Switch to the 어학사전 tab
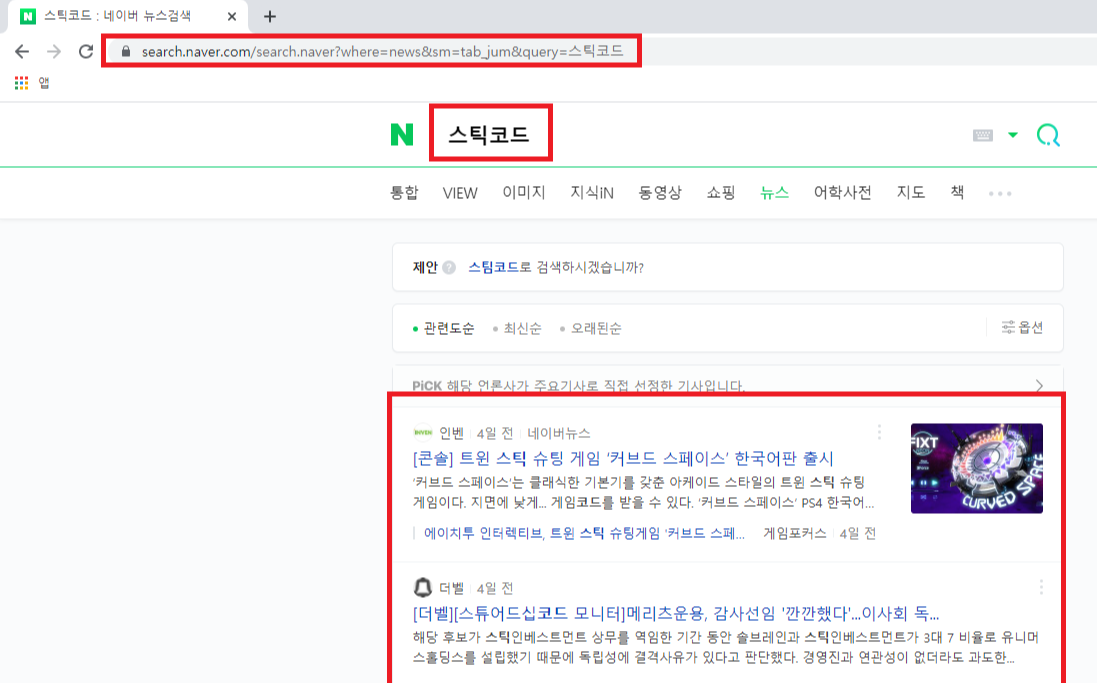This screenshot has height=683, width=1097. (x=842, y=192)
